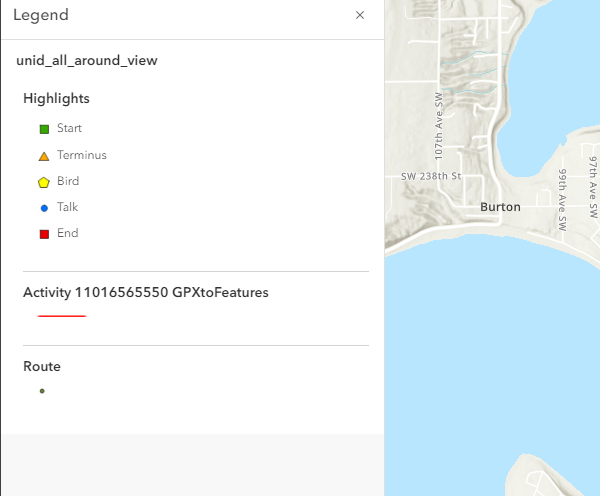Click the Terminus legend label
The width and height of the screenshot is (600, 496).
(x=82, y=155)
